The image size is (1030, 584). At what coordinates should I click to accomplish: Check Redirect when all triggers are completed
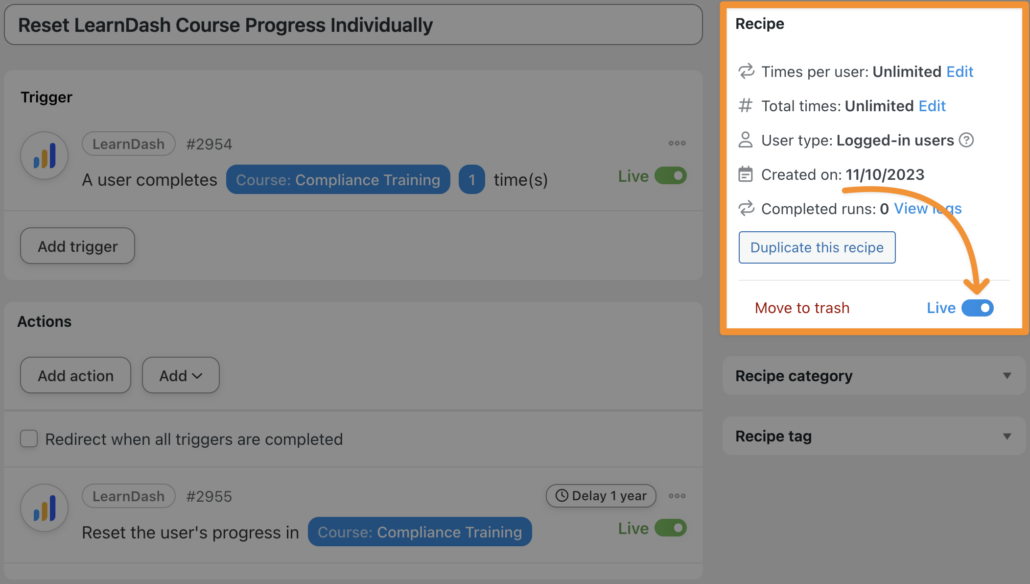(x=29, y=438)
